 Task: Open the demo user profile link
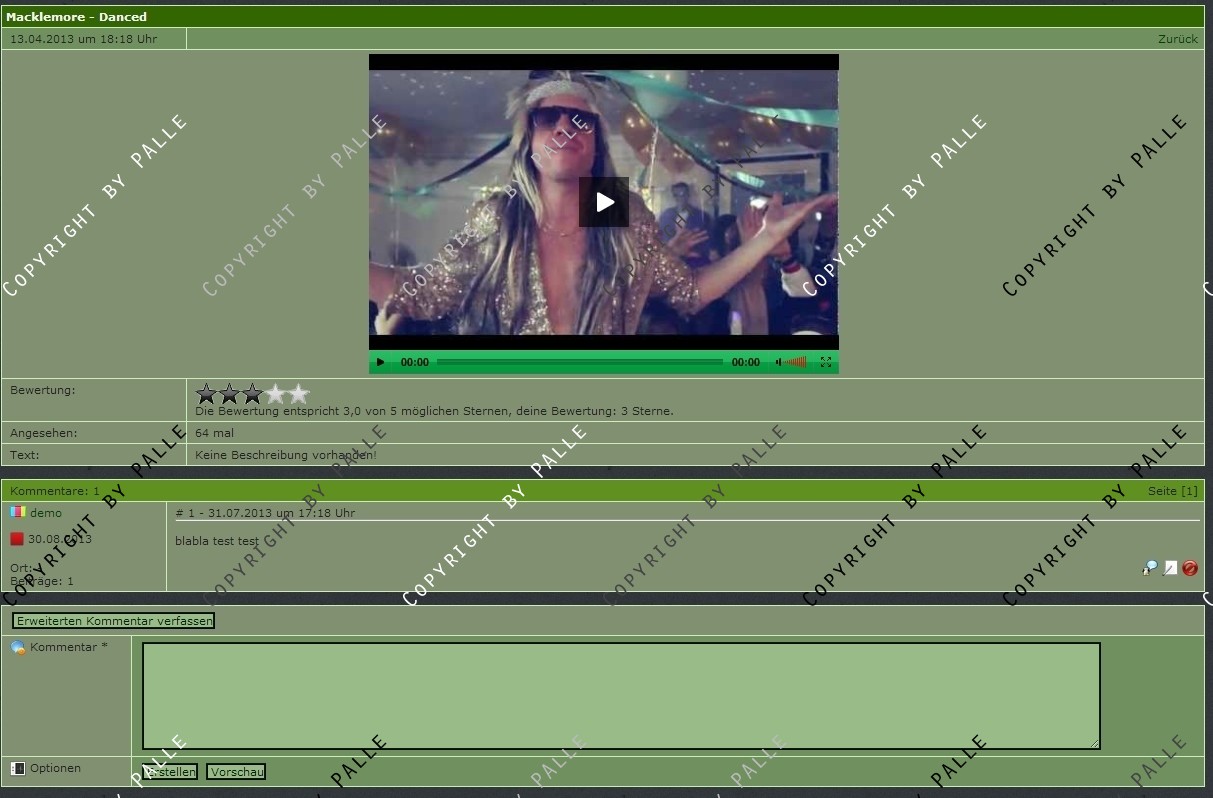pyautogui.click(x=46, y=513)
